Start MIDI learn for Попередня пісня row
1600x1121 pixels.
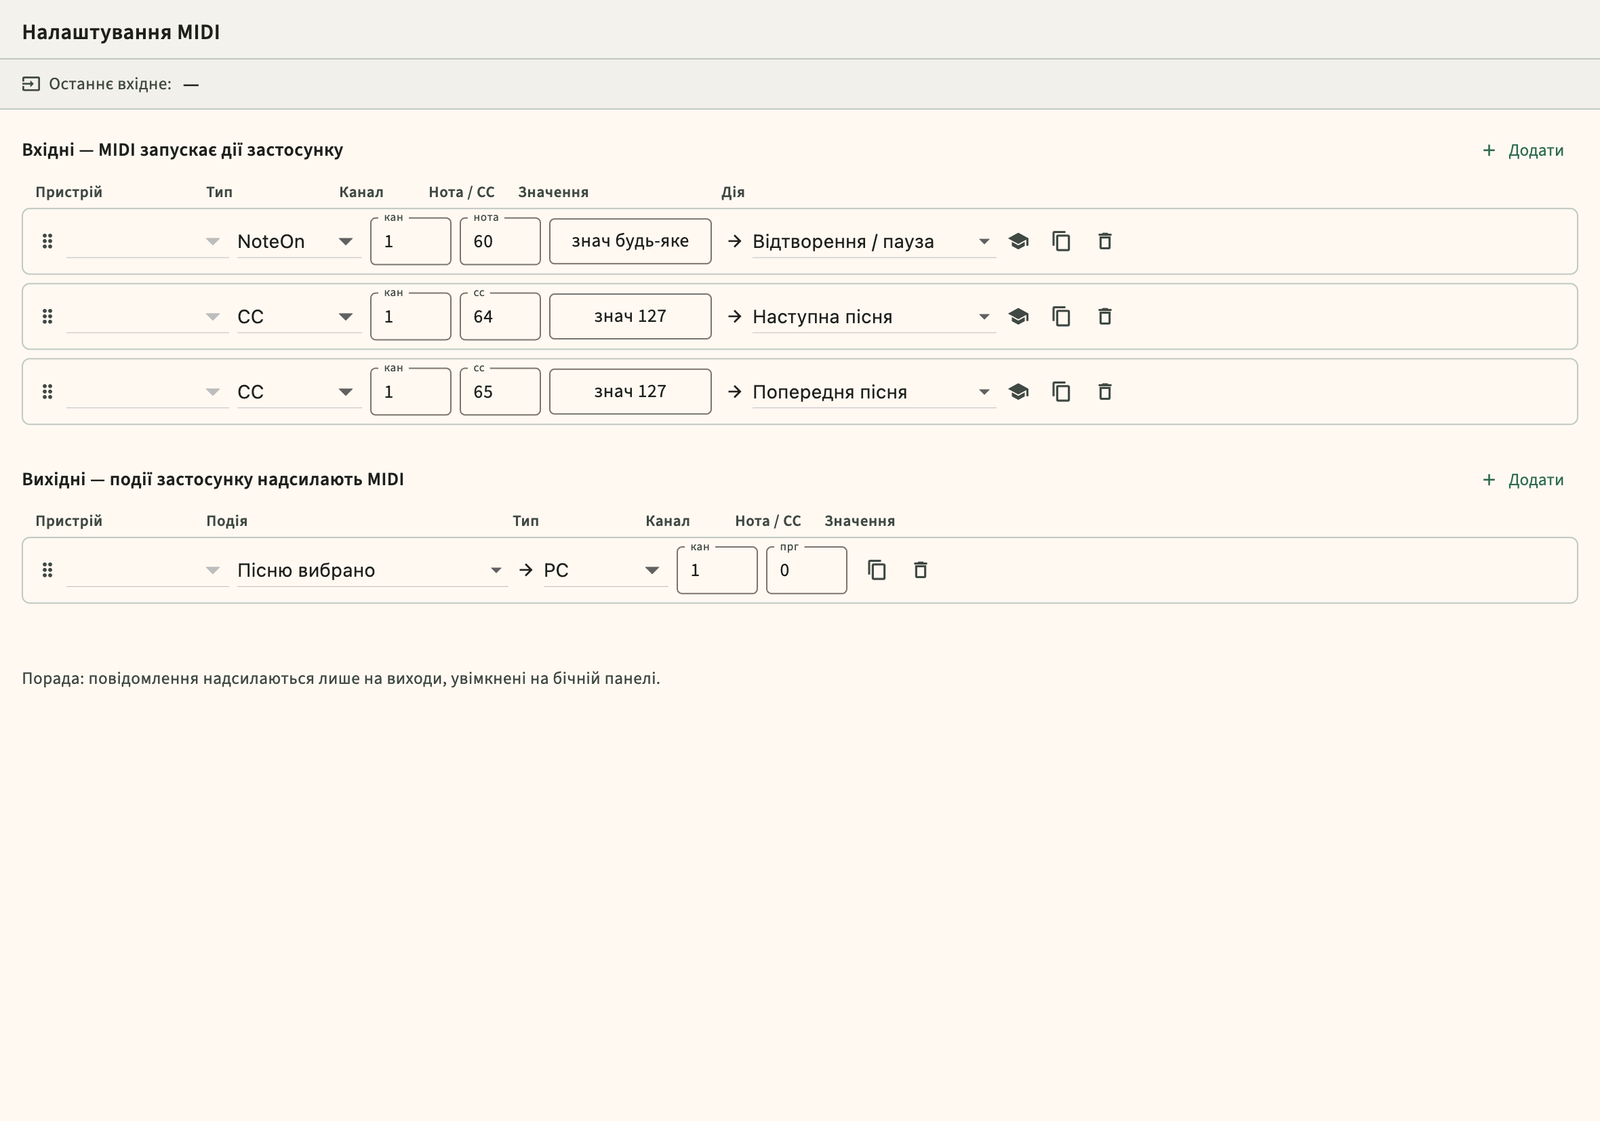pyautogui.click(x=1018, y=392)
